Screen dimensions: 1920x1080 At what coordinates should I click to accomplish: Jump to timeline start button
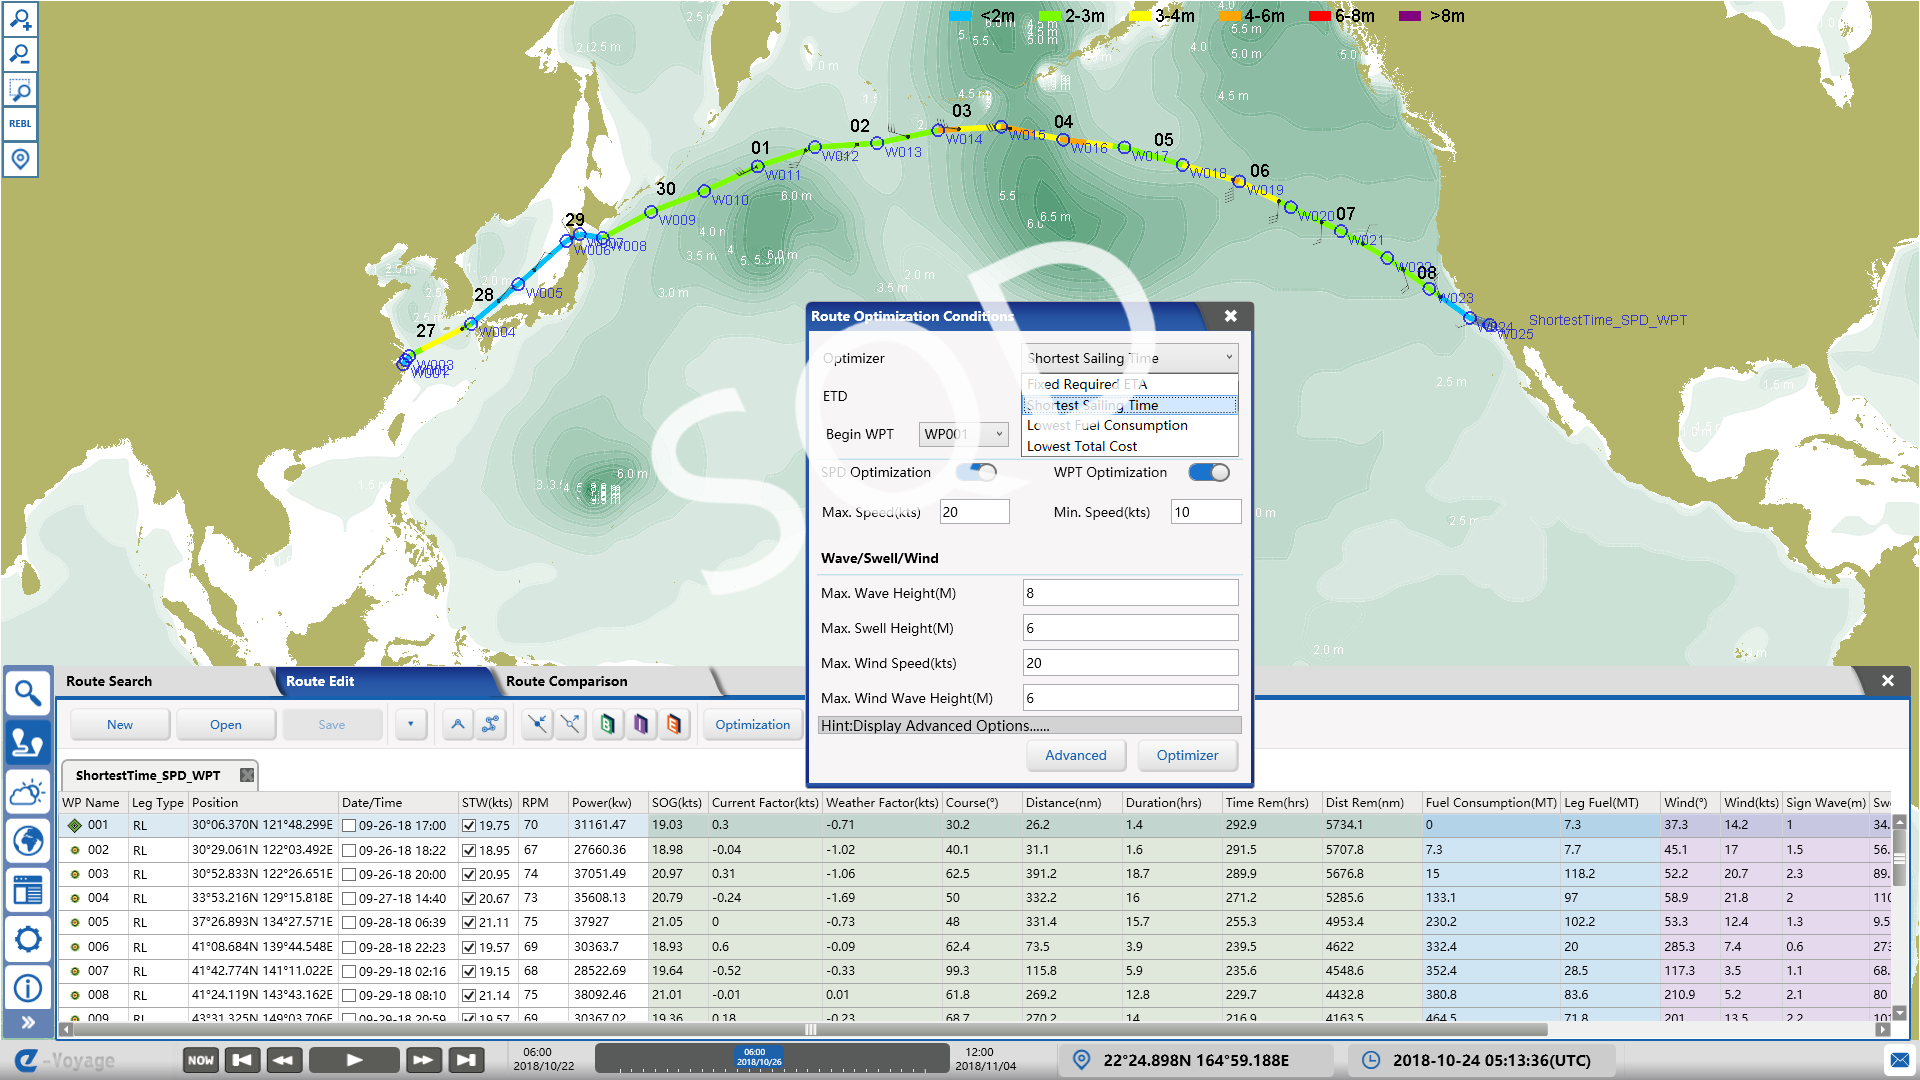point(242,1060)
